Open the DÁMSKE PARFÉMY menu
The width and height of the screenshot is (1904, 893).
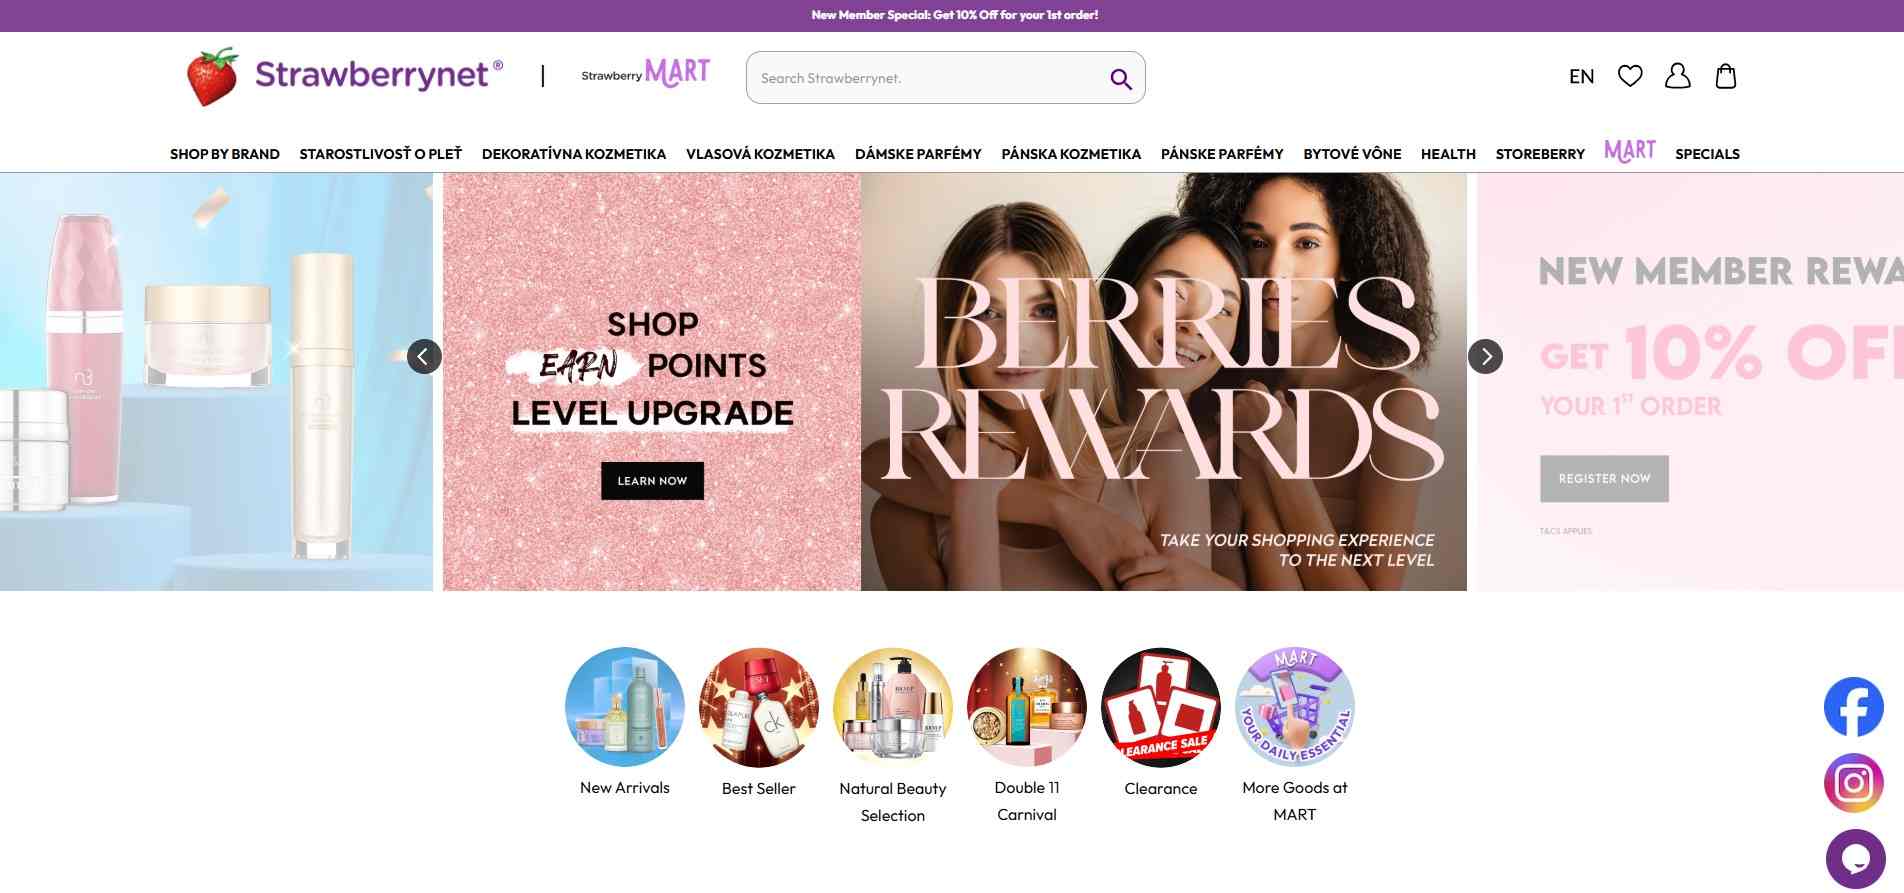pos(918,154)
